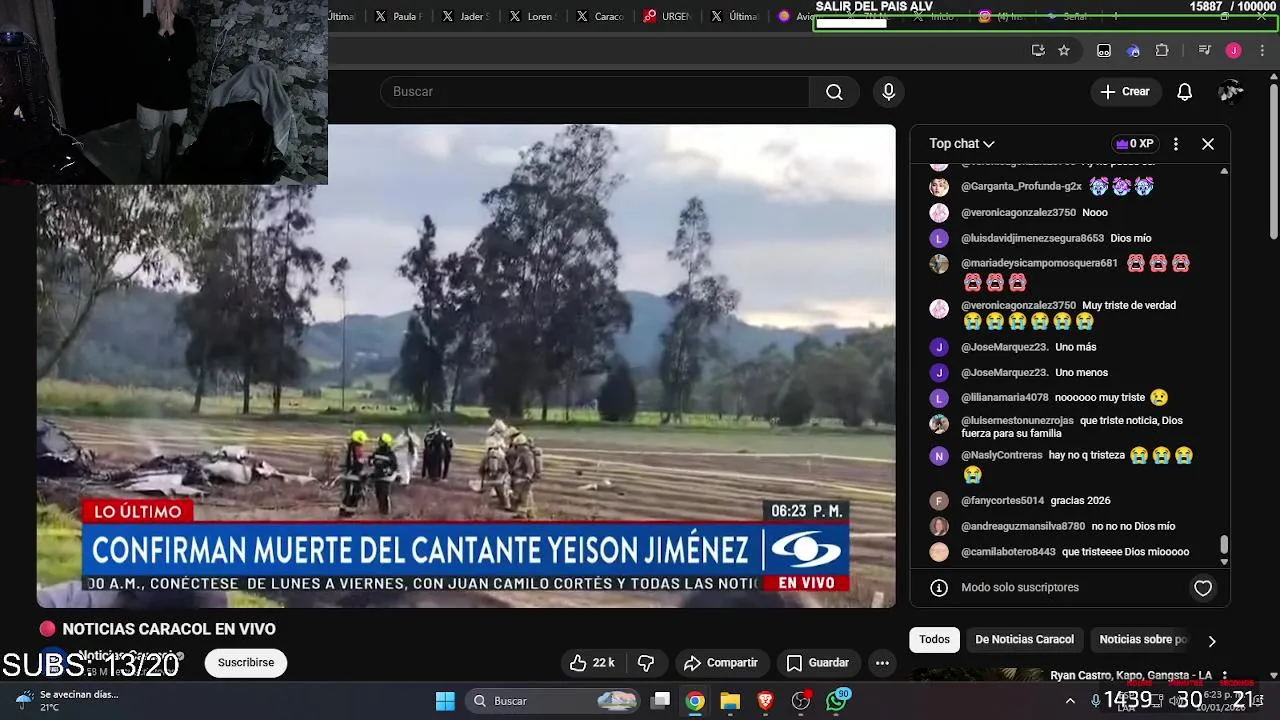Launch Brave browser from taskbar
Screen dimensions: 1280x720
tap(765, 701)
